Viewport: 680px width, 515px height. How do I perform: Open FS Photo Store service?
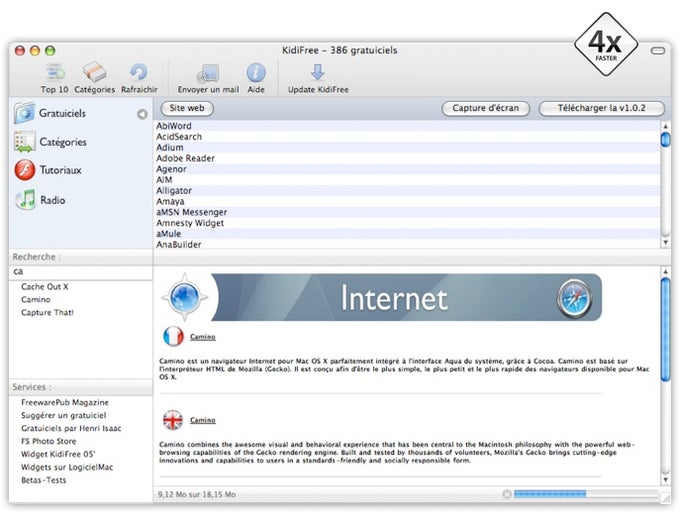(49, 441)
